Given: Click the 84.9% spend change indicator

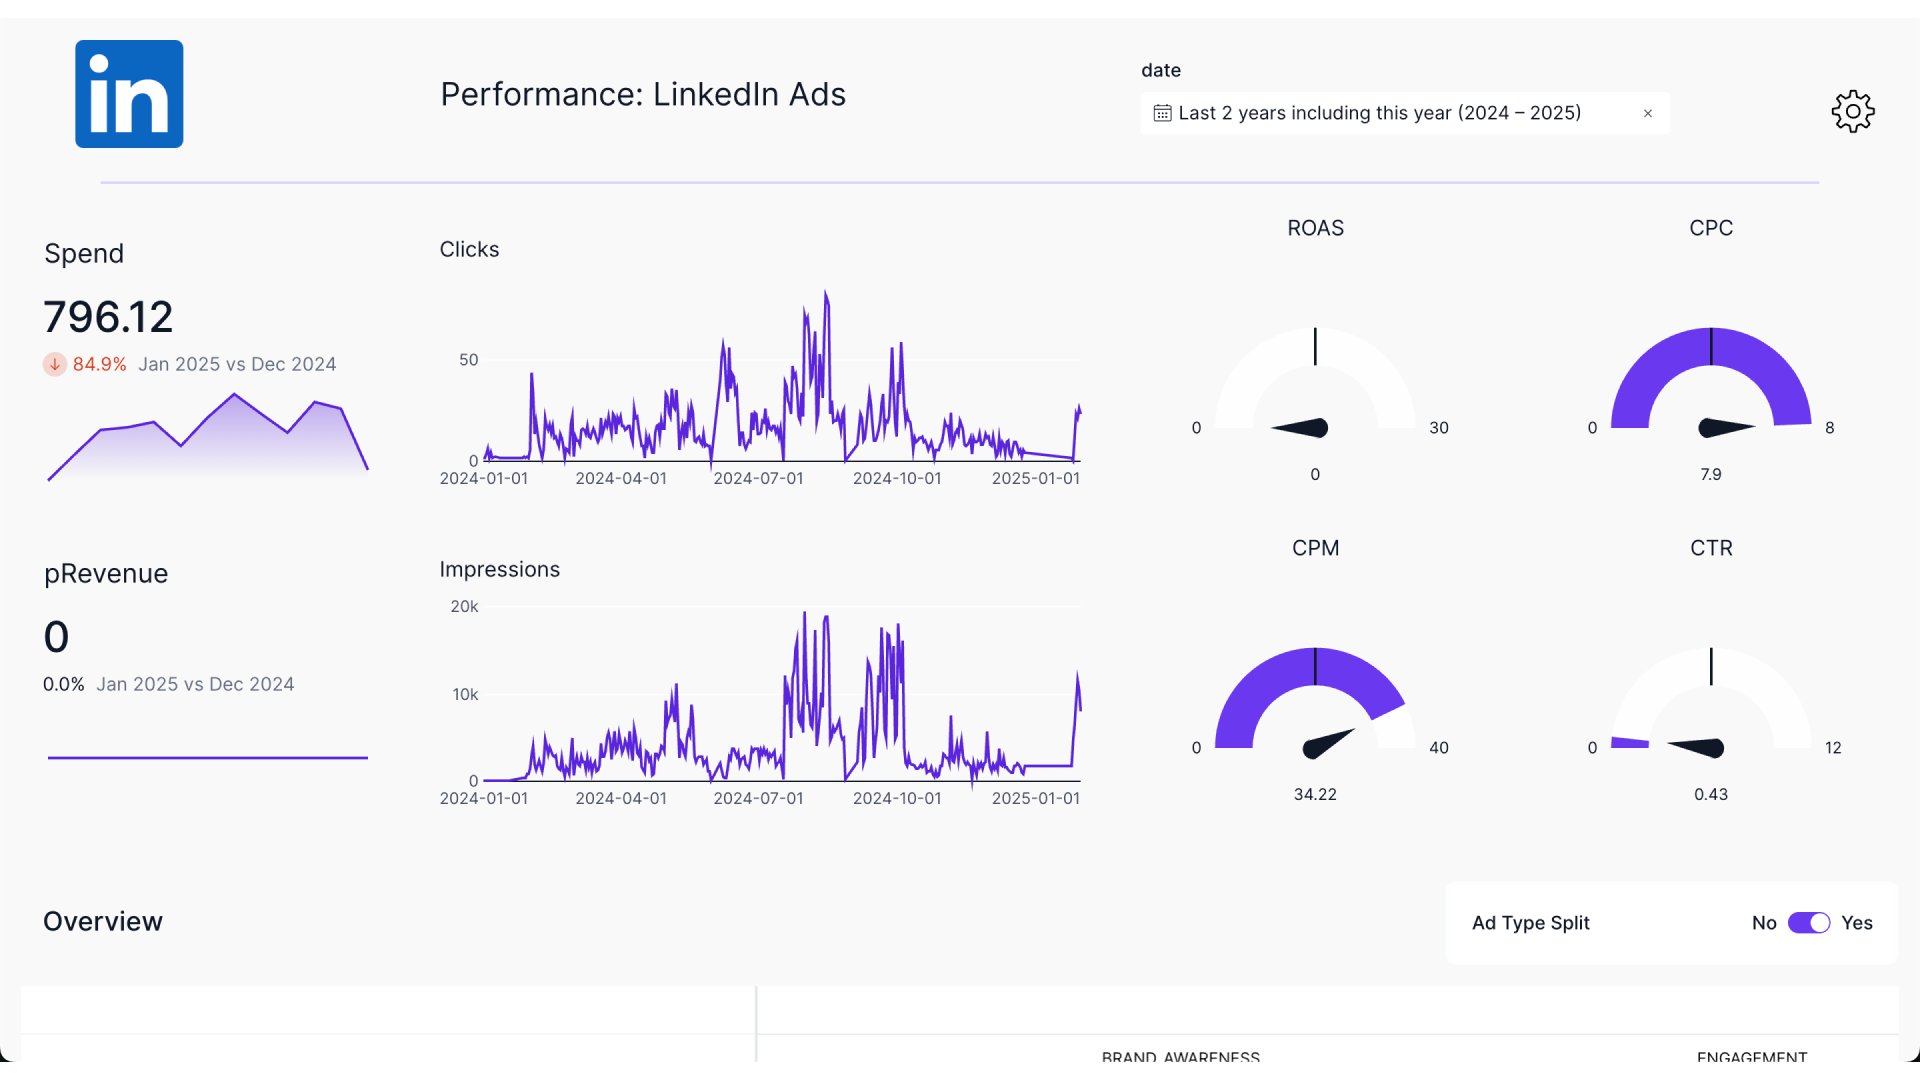Looking at the screenshot, I should point(102,364).
